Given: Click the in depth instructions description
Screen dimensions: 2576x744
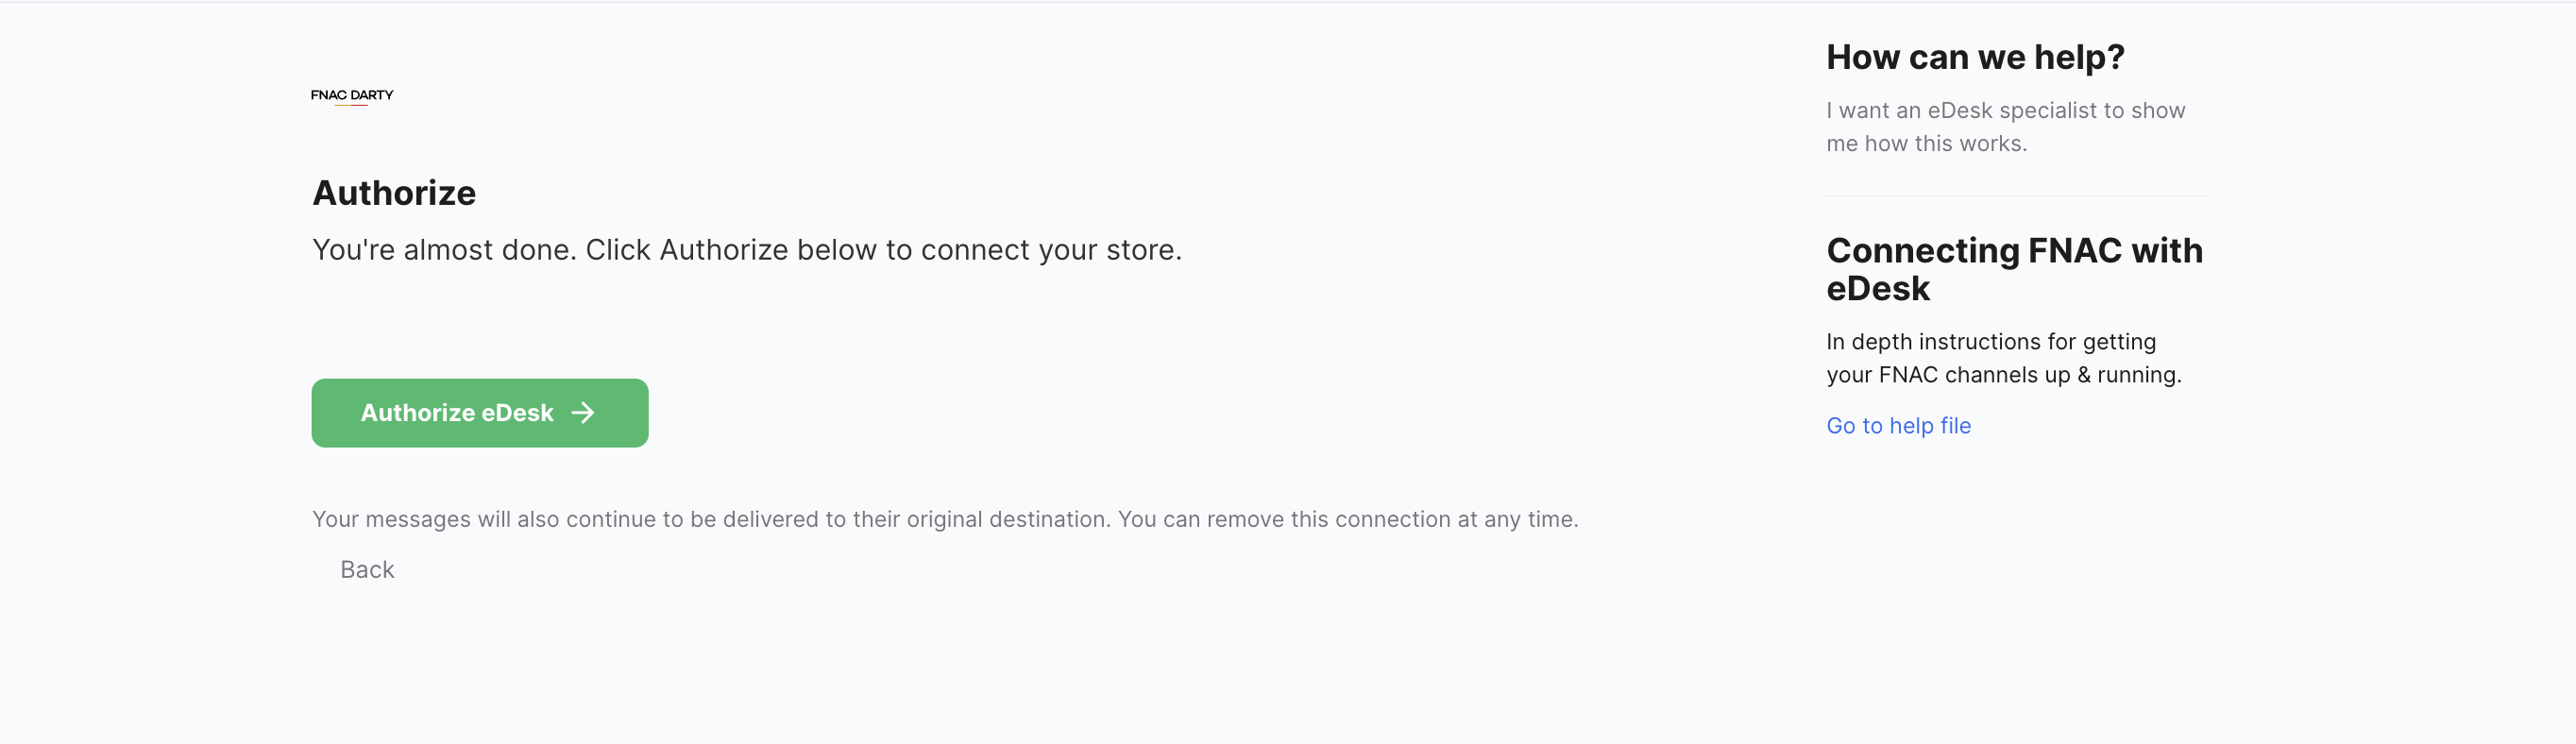Looking at the screenshot, I should (2004, 358).
